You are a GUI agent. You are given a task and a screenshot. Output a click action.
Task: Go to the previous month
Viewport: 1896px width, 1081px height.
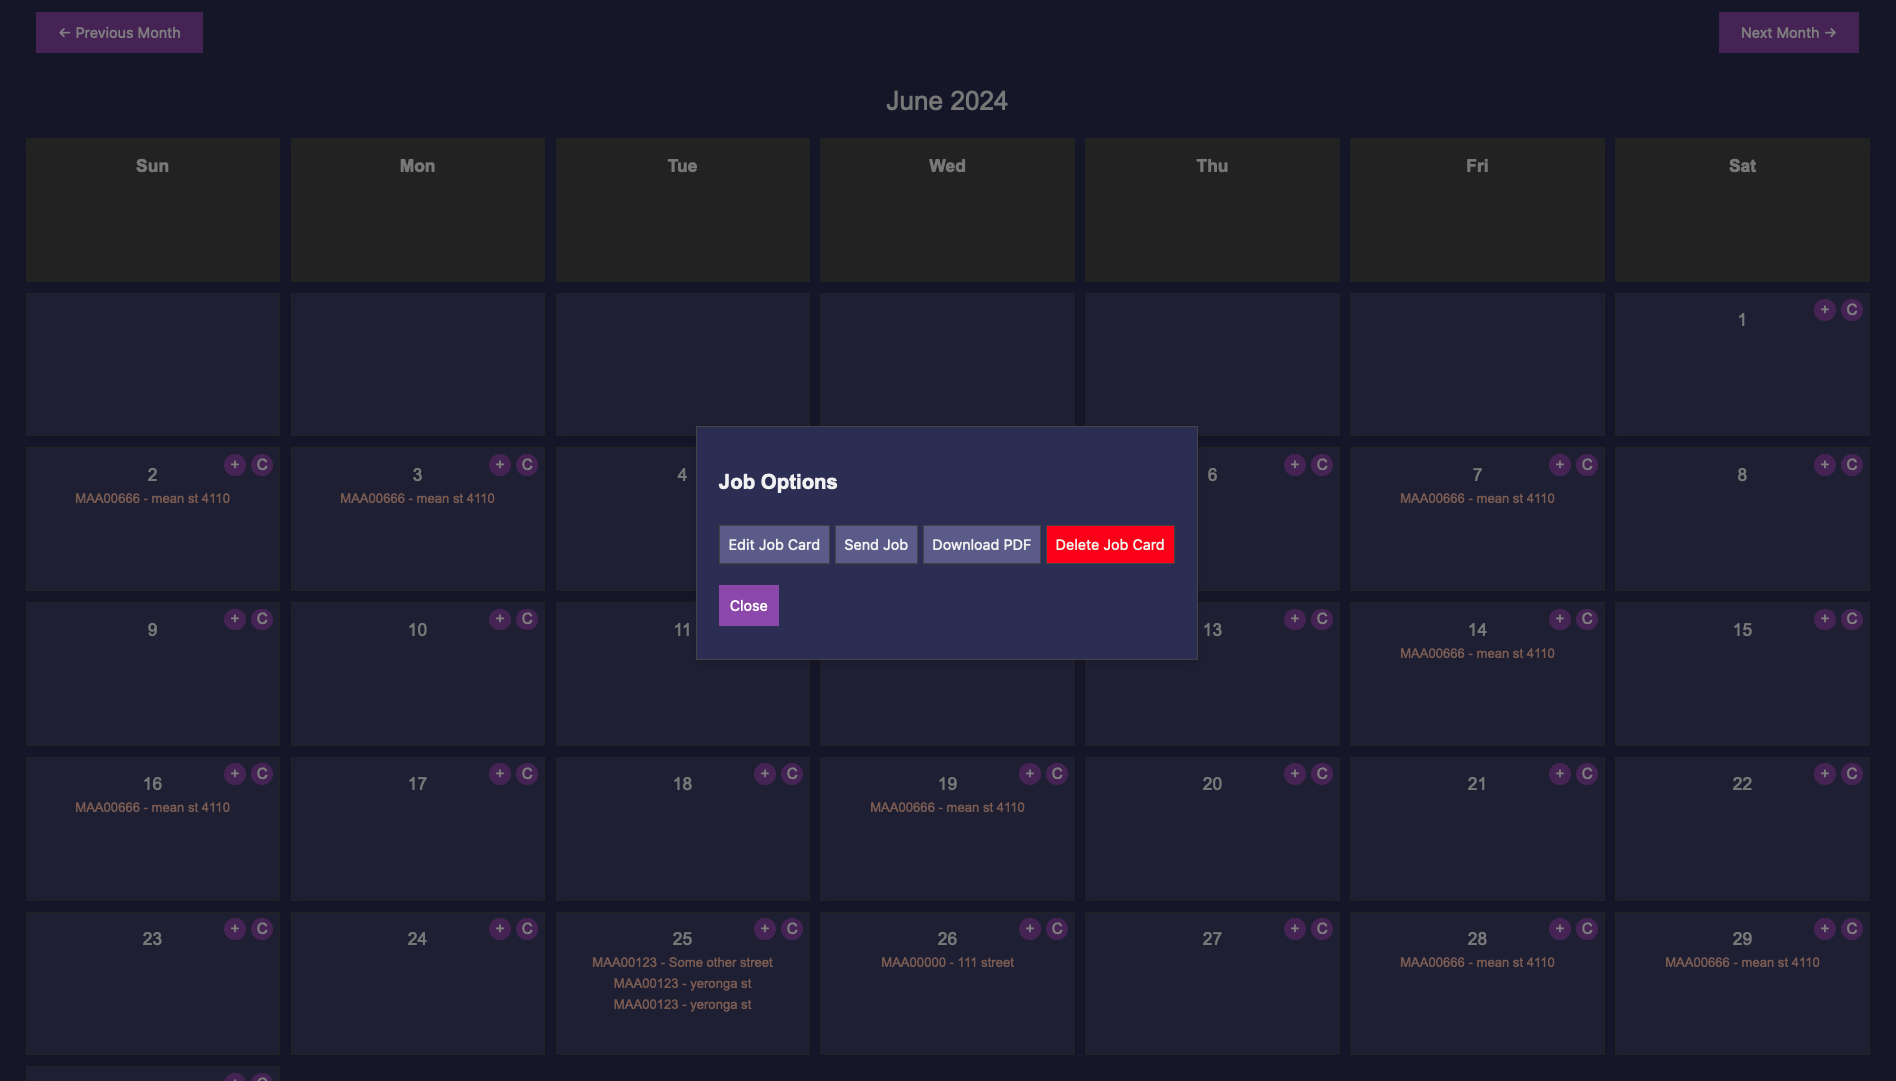119,32
